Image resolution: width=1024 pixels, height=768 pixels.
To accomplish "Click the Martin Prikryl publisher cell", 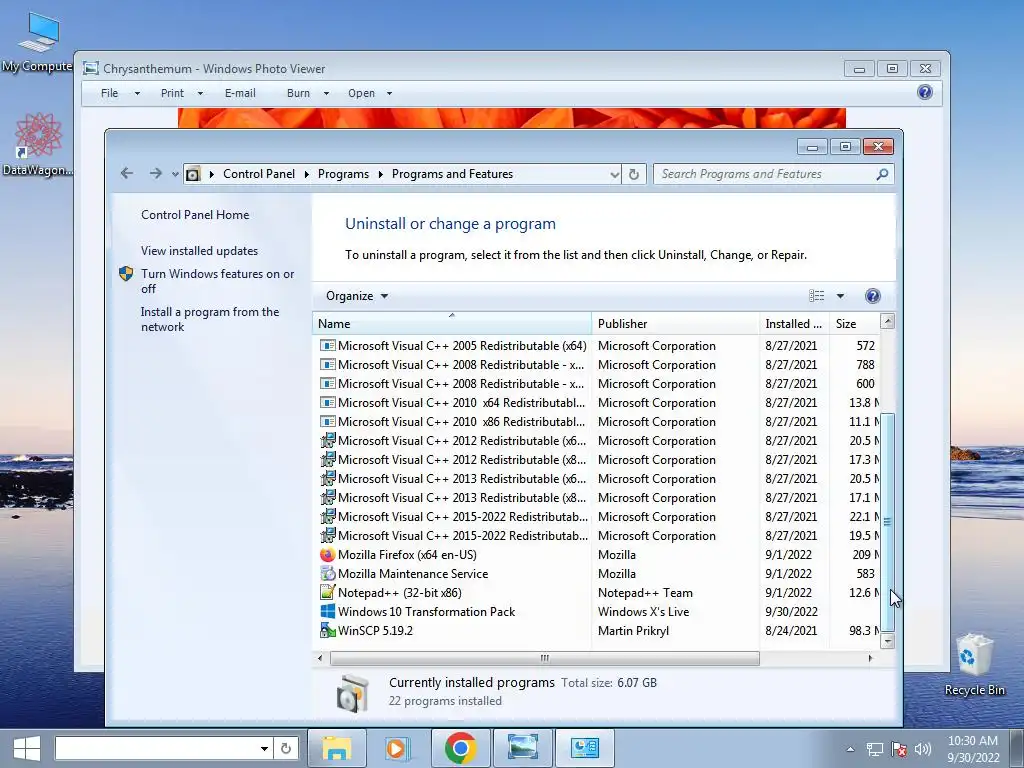I will pyautogui.click(x=633, y=631).
